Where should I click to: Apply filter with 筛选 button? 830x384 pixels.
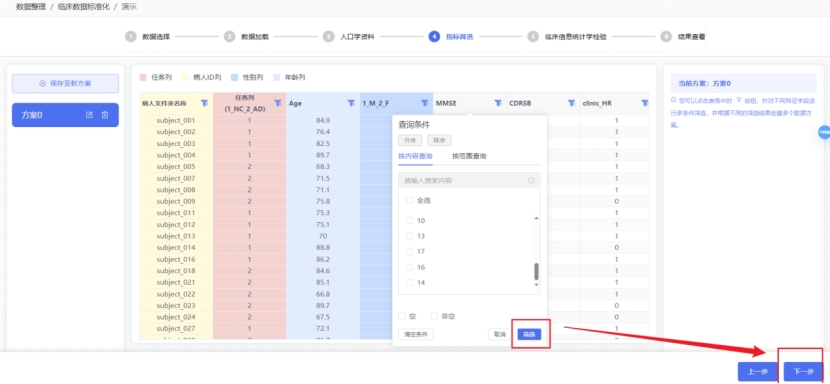pos(529,334)
